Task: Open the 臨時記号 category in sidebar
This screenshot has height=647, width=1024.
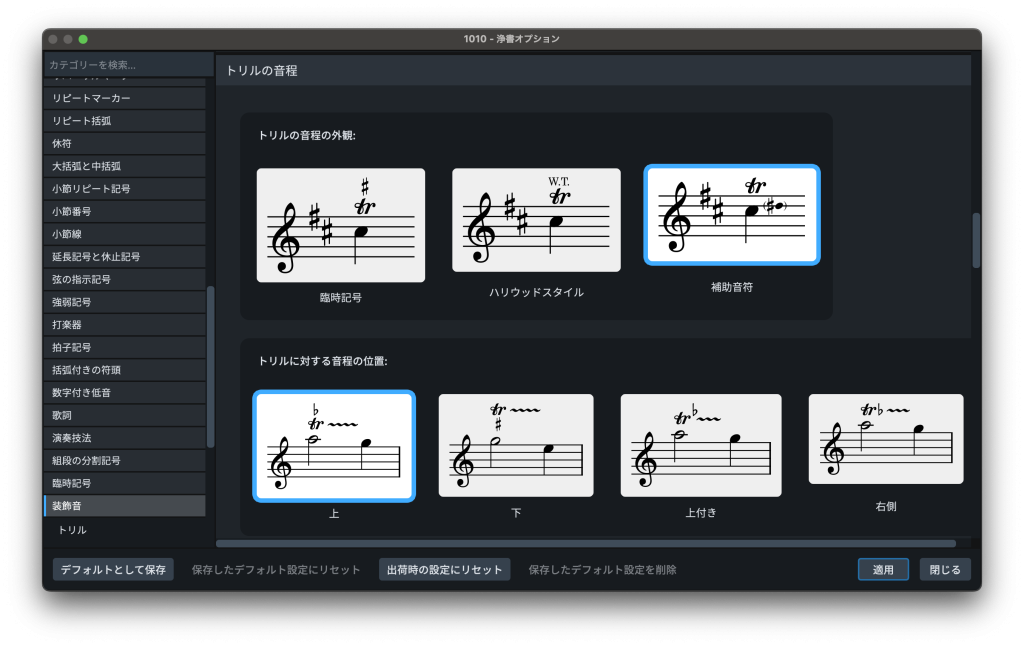Action: click(x=125, y=483)
